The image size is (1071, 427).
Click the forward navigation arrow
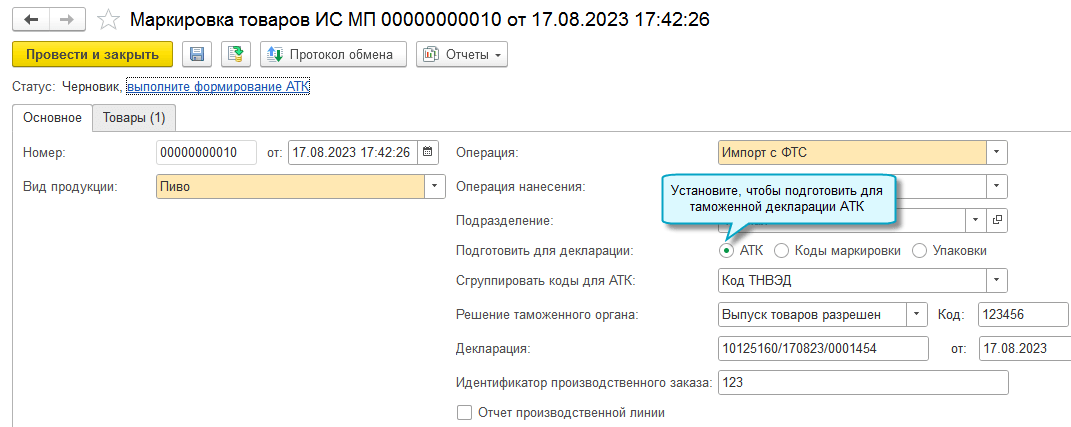[x=67, y=20]
